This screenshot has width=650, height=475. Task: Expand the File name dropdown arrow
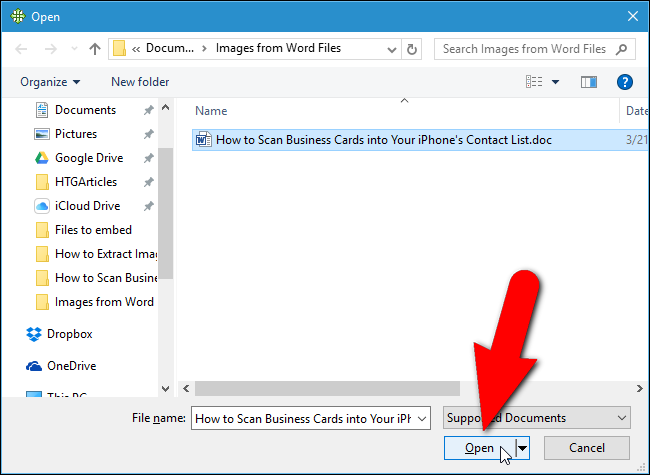click(x=422, y=418)
